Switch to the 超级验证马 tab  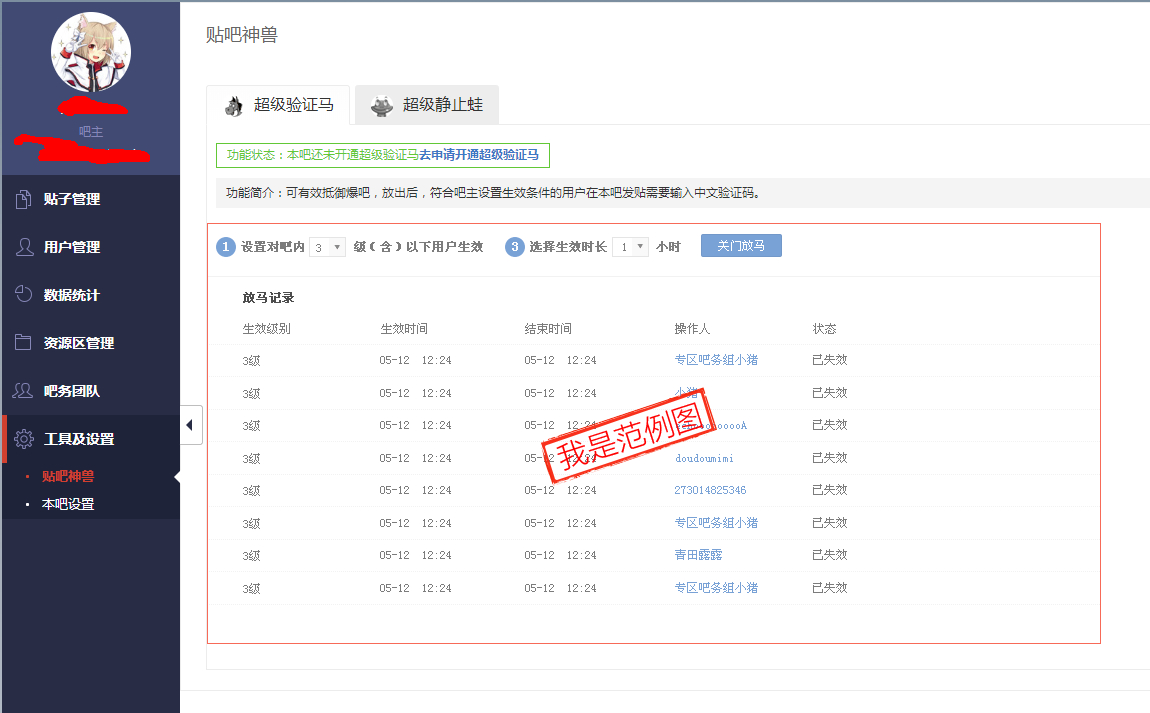[278, 105]
